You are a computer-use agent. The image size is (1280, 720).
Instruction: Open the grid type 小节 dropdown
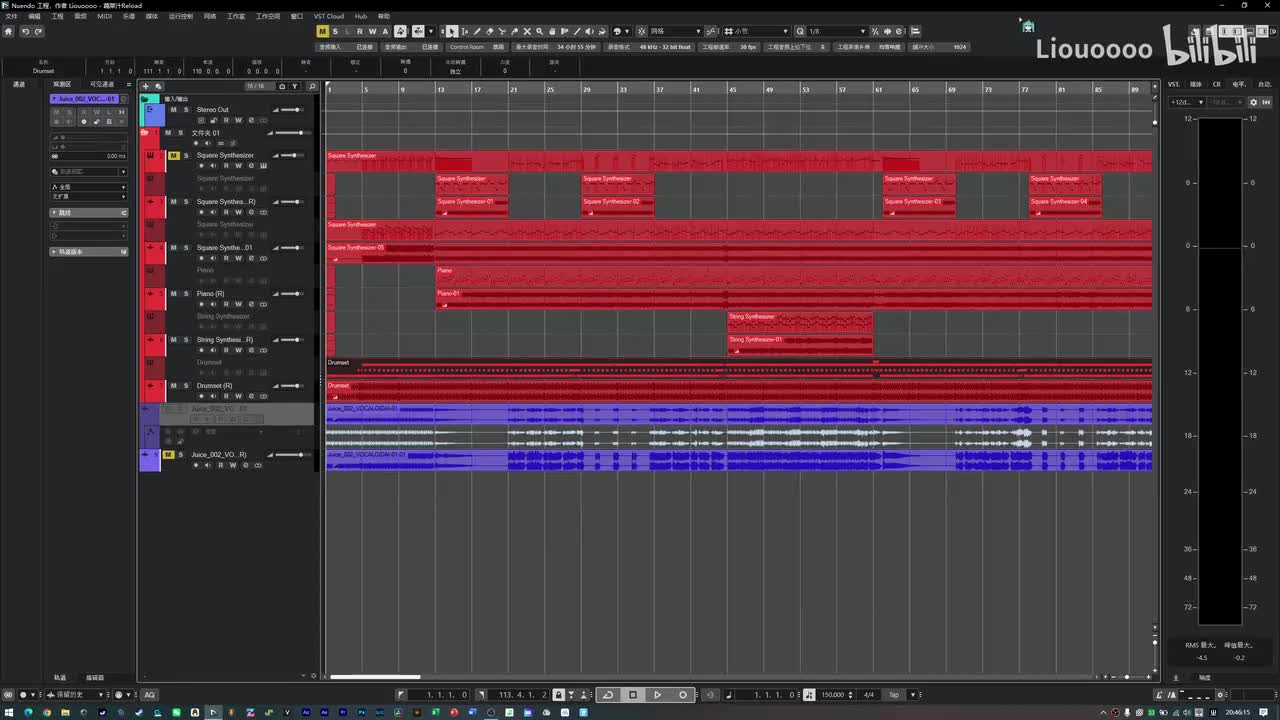(x=756, y=31)
